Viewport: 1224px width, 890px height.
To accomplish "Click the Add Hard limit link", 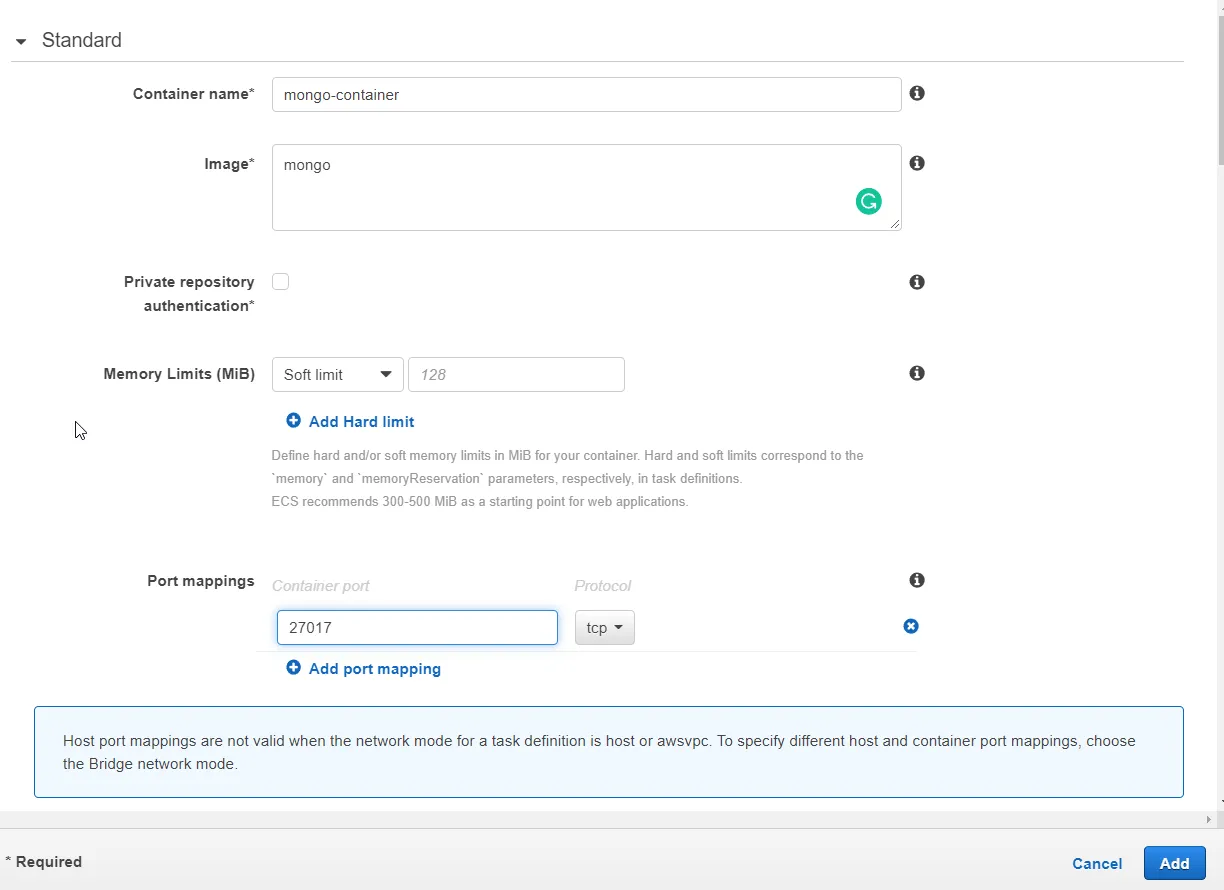I will pyautogui.click(x=361, y=421).
